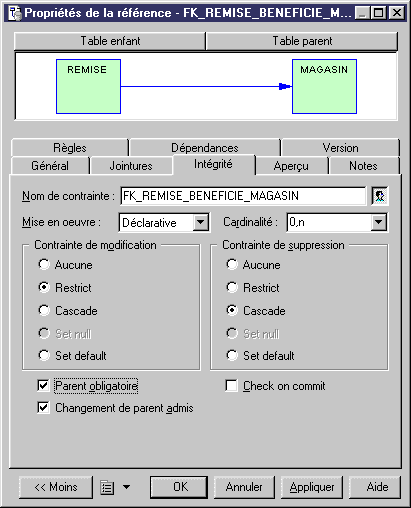Select Cascade under Contrainte de modification

tap(44, 310)
